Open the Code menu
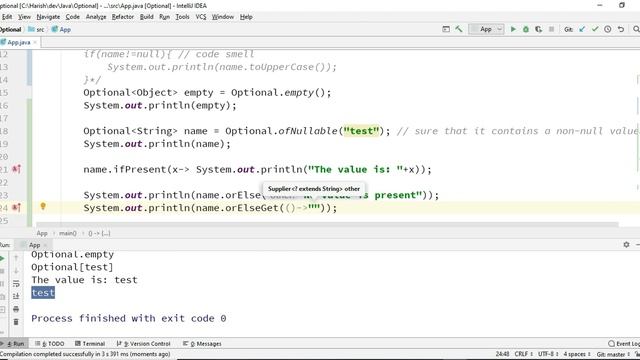This screenshot has width=640, height=360. tap(73, 17)
